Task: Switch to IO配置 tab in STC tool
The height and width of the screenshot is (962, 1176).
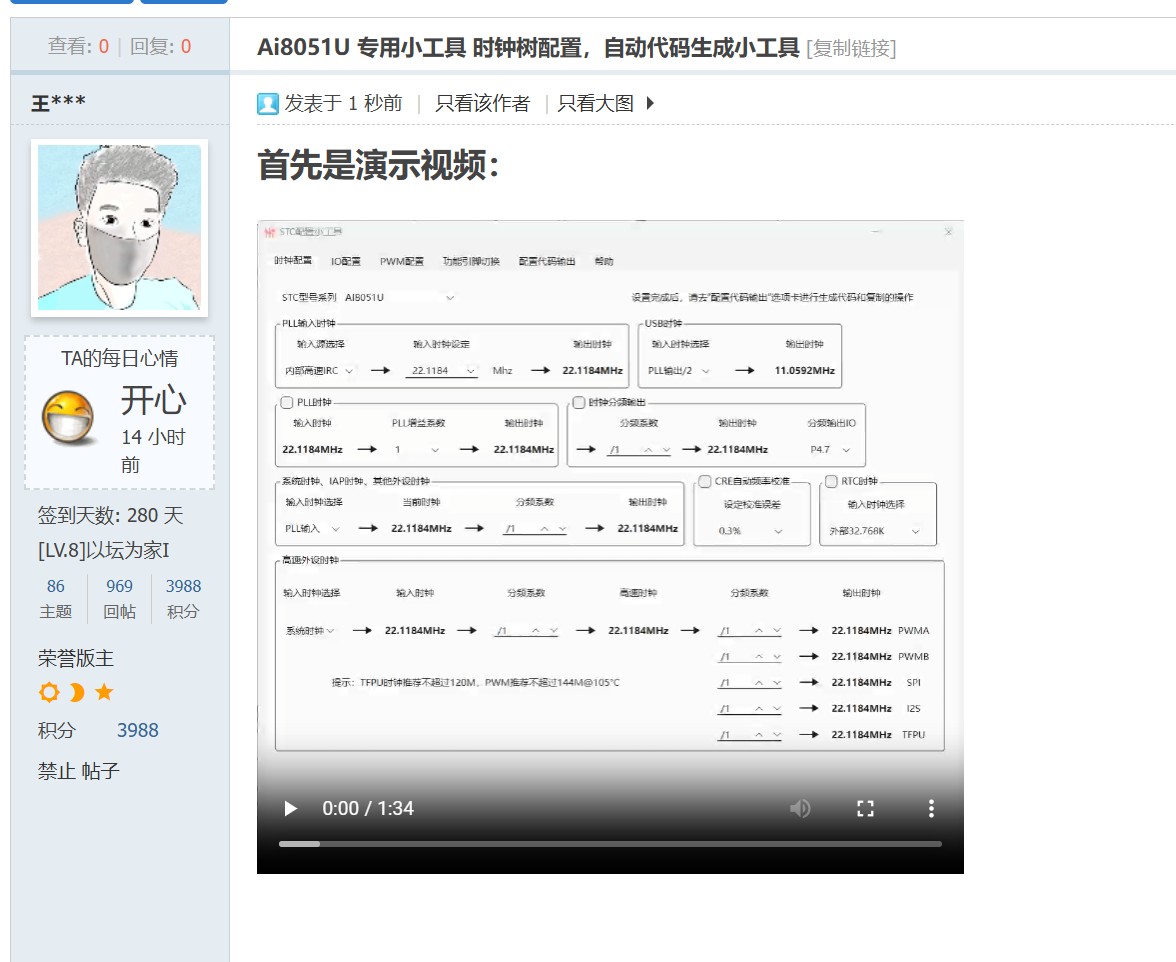Action: (346, 261)
